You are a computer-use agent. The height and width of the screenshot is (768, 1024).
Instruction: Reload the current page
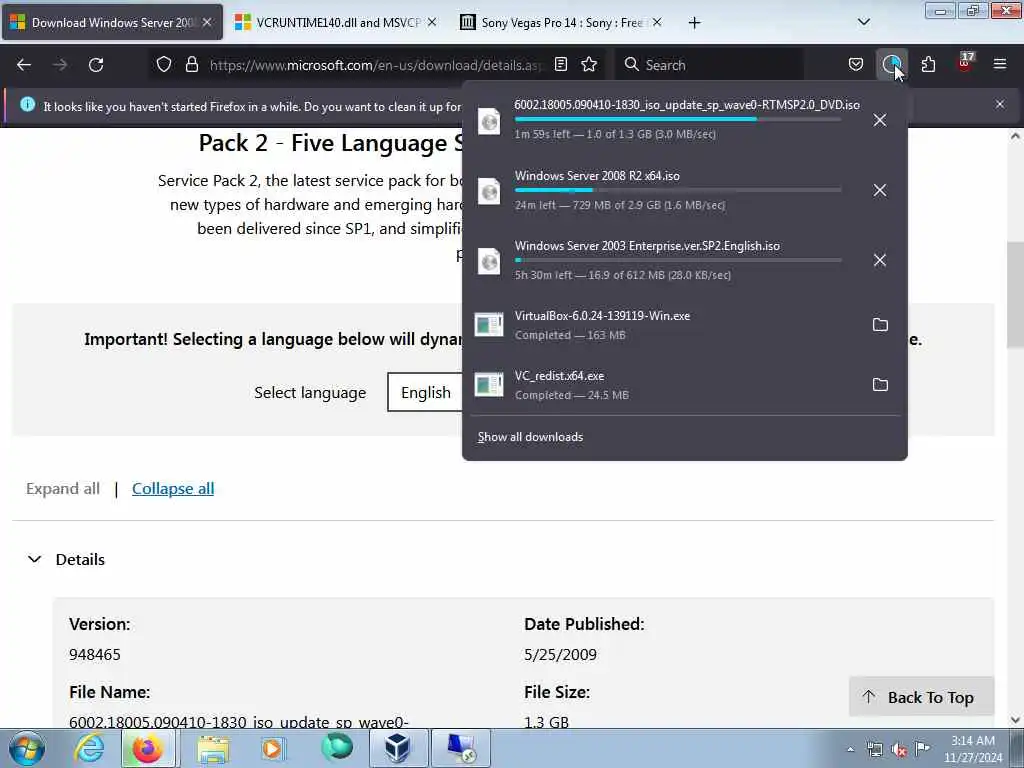[96, 65]
